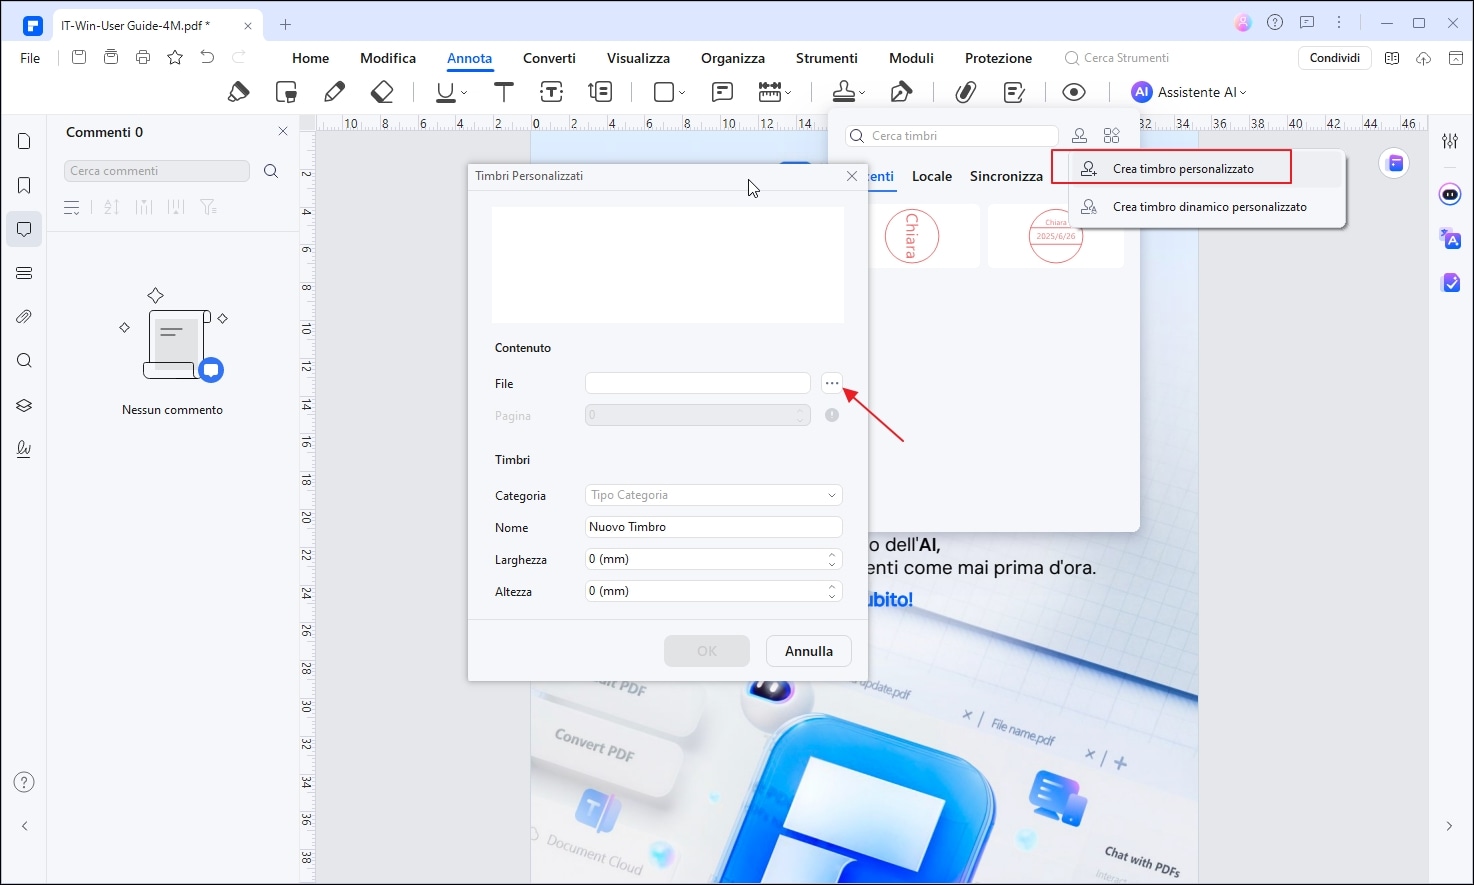Open the Assistente AI dropdown

(1189, 92)
